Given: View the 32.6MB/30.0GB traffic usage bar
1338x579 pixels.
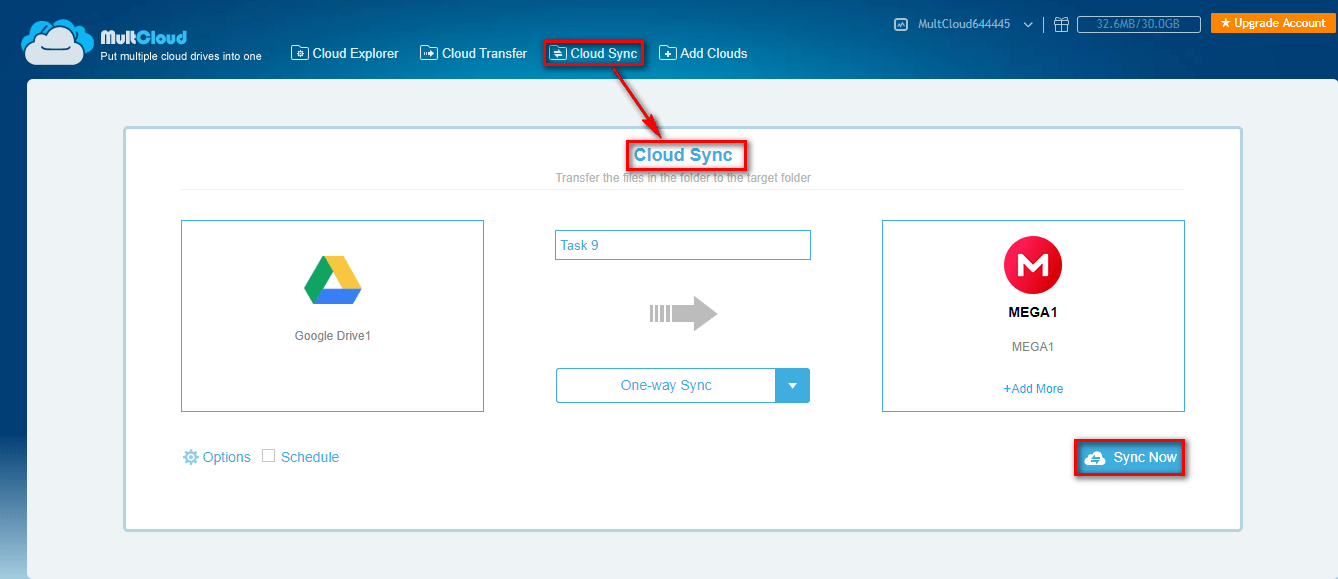Looking at the screenshot, I should tap(1140, 24).
